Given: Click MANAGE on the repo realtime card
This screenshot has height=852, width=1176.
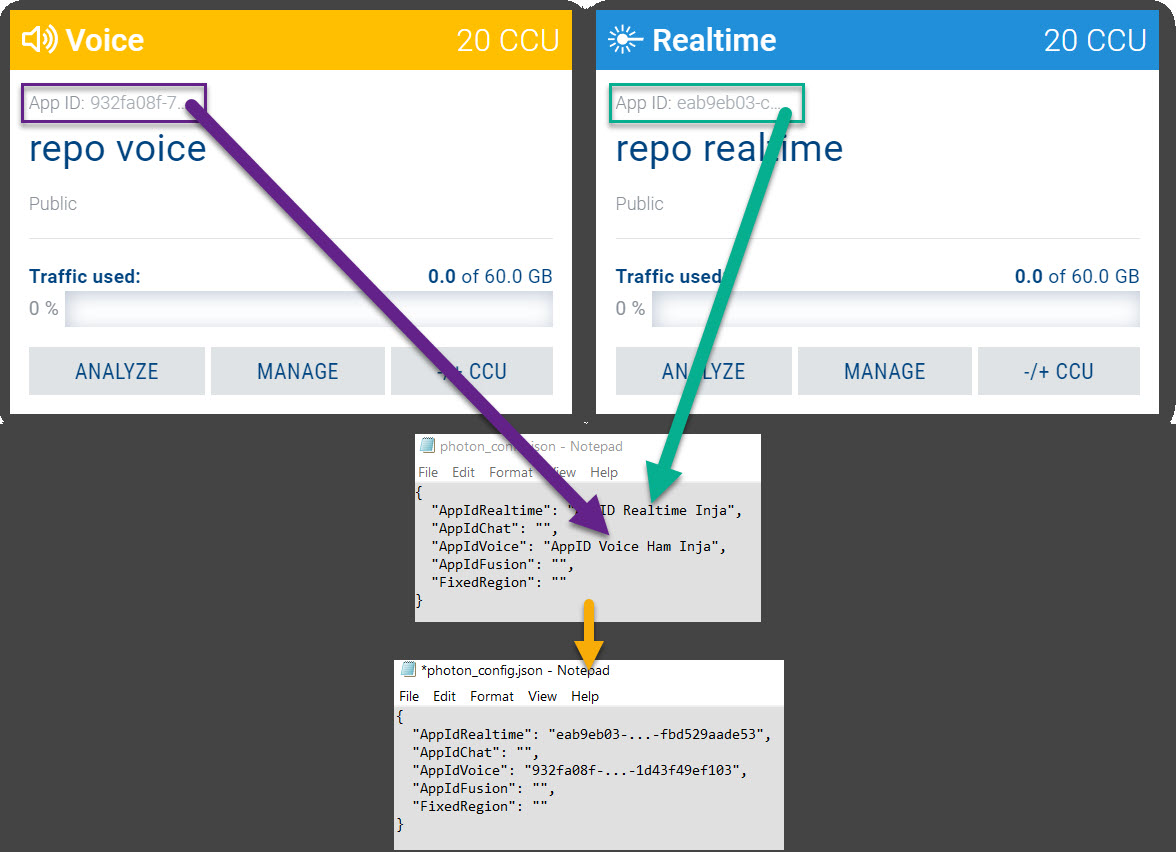Looking at the screenshot, I should [884, 370].
